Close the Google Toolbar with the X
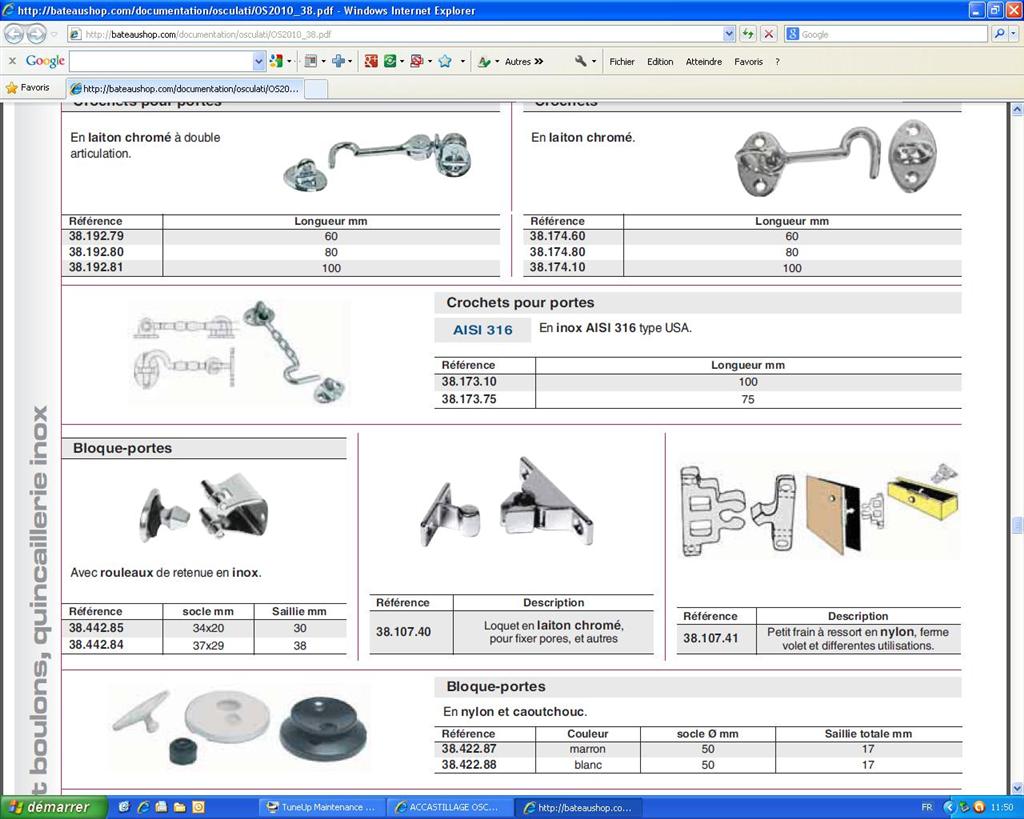 click(12, 61)
